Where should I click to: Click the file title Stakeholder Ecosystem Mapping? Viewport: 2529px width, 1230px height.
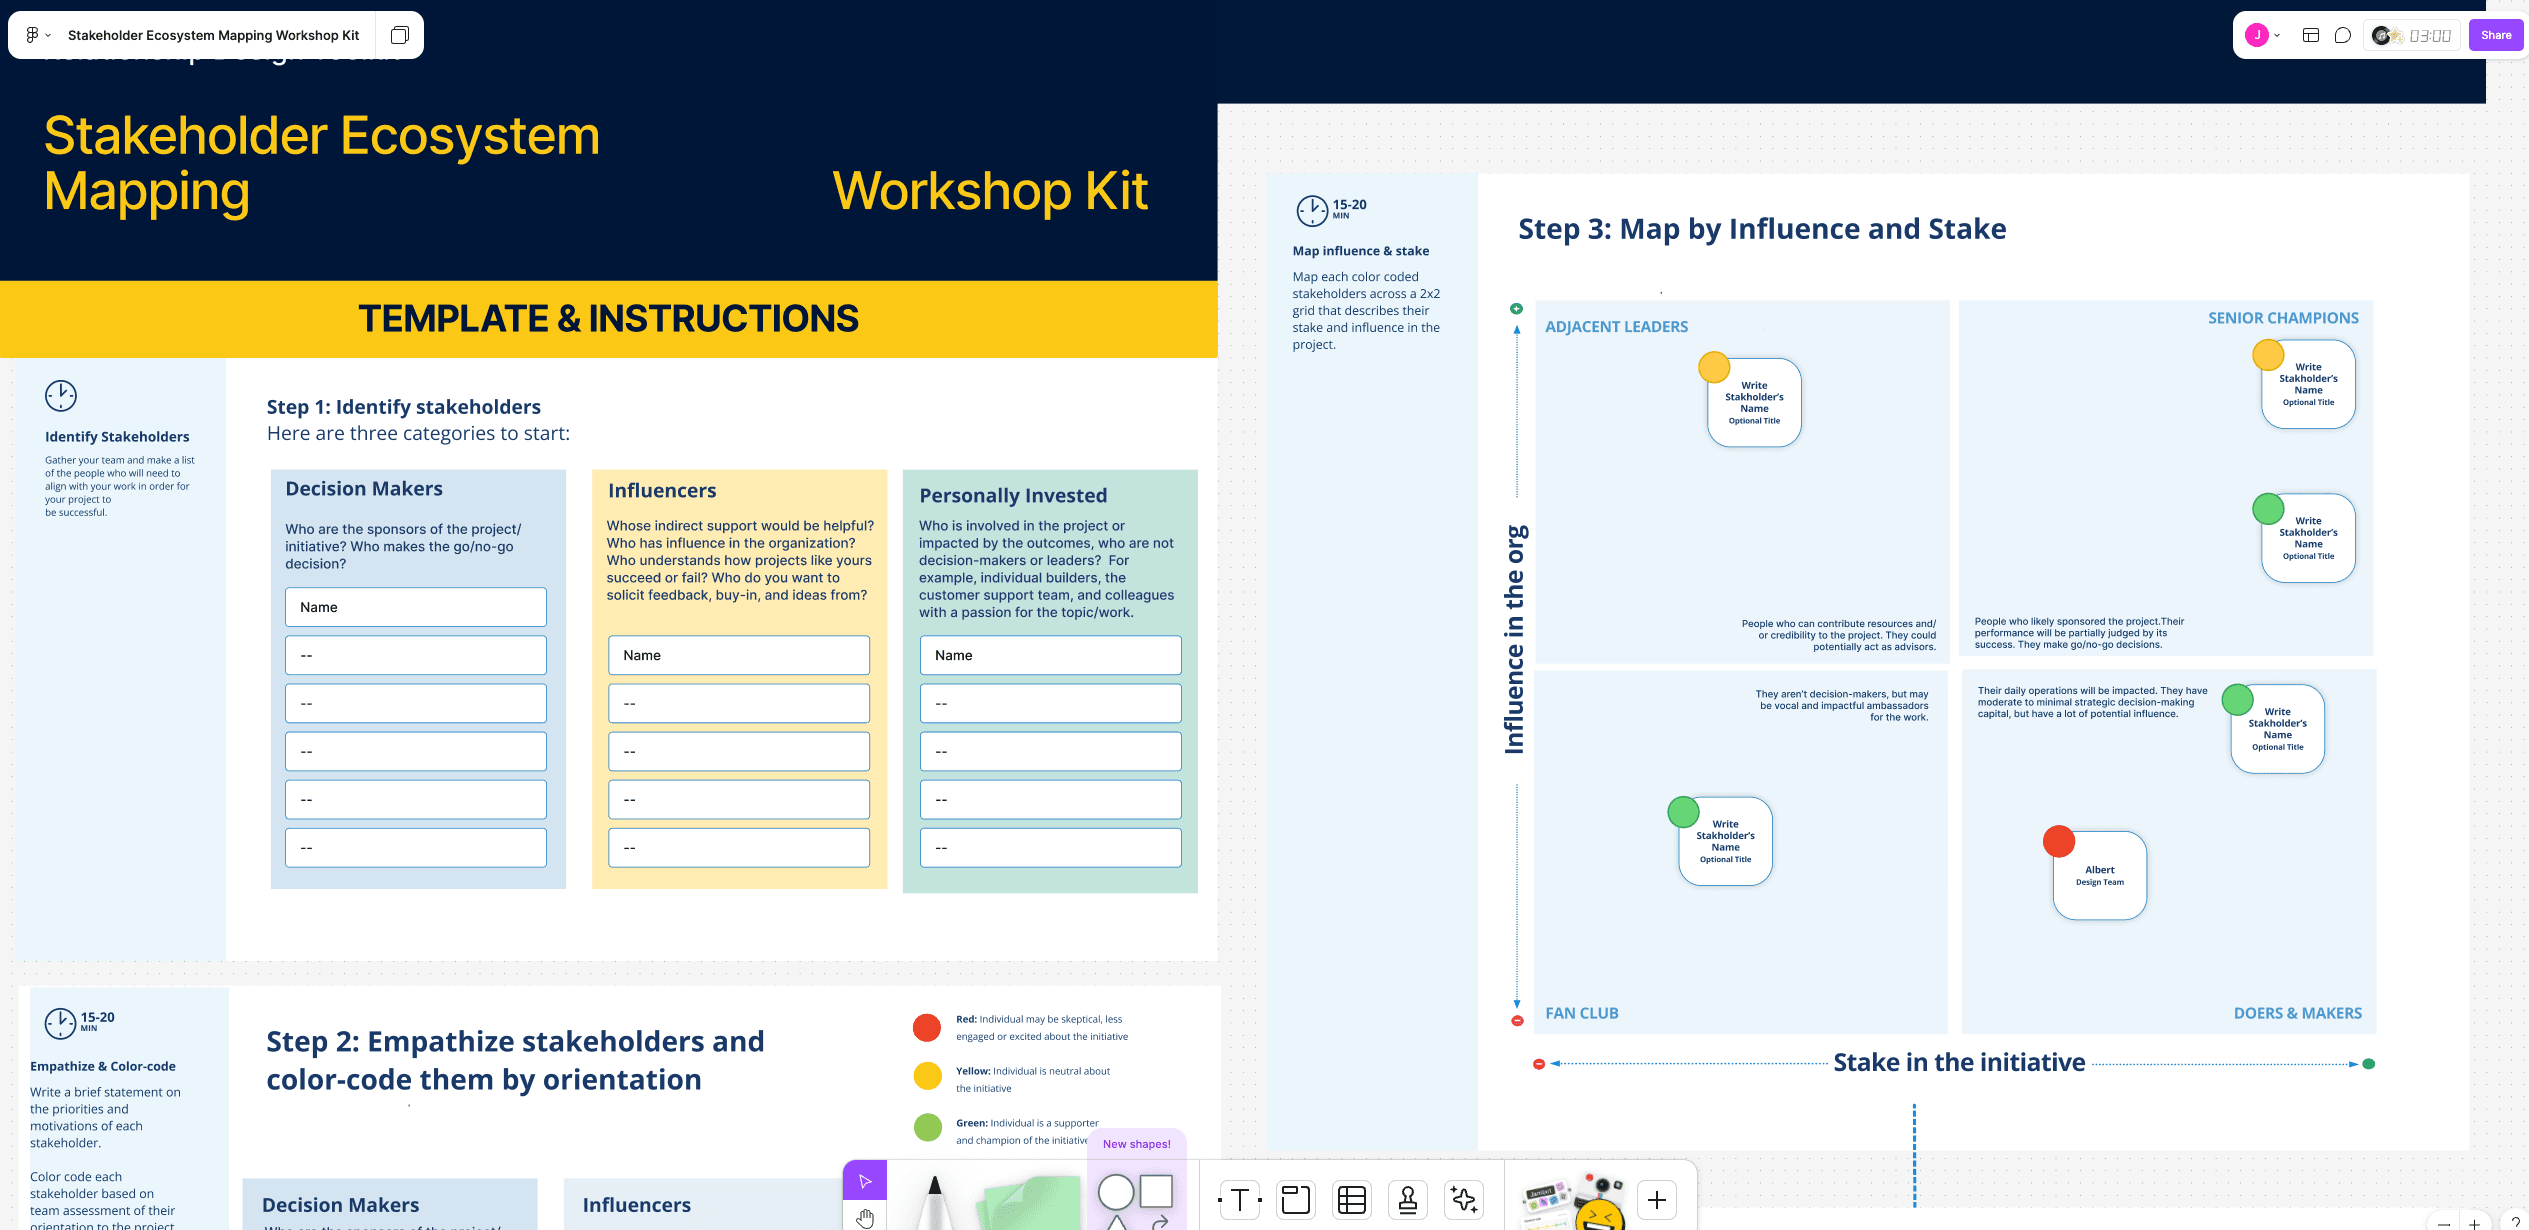[213, 35]
